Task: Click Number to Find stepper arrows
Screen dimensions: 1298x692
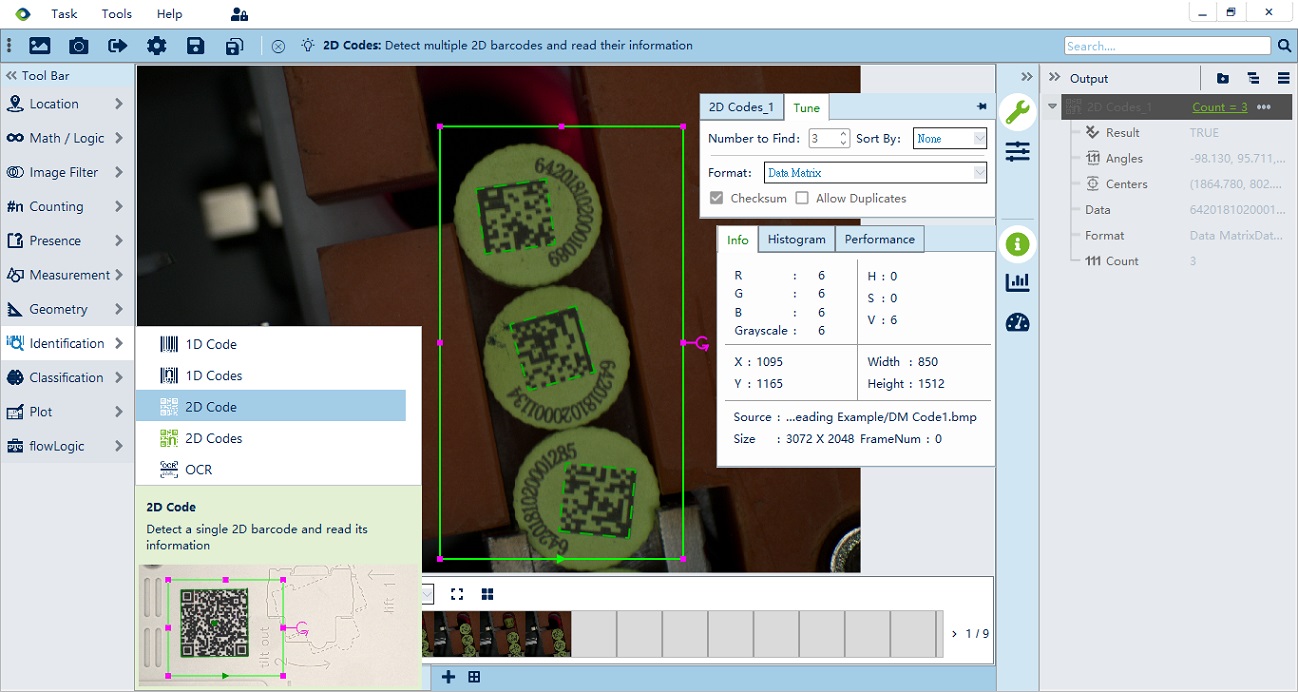Action: click(x=844, y=138)
